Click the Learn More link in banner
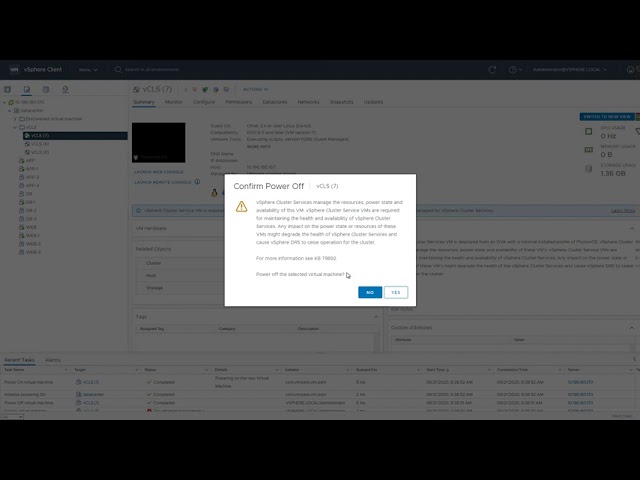Screen dimensions: 640x480 pos(623,211)
